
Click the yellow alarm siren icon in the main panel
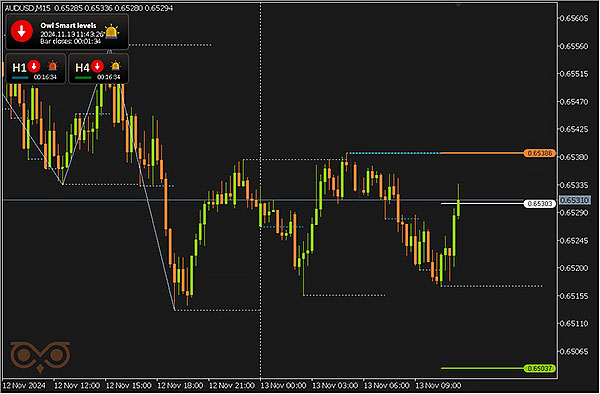[x=111, y=32]
